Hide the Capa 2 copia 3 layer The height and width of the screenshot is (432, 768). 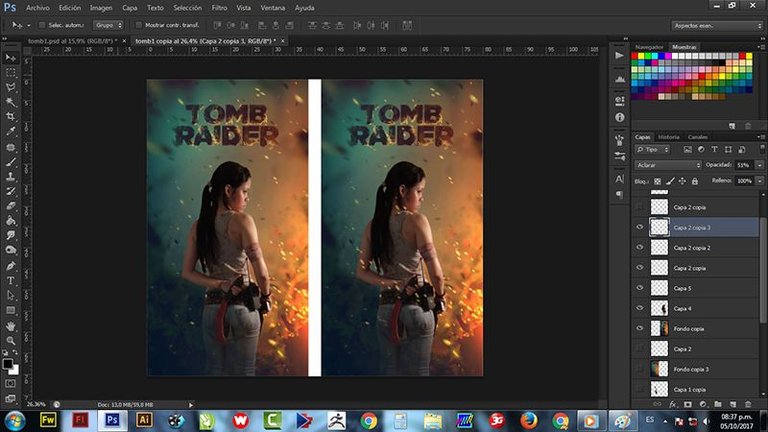tap(640, 227)
